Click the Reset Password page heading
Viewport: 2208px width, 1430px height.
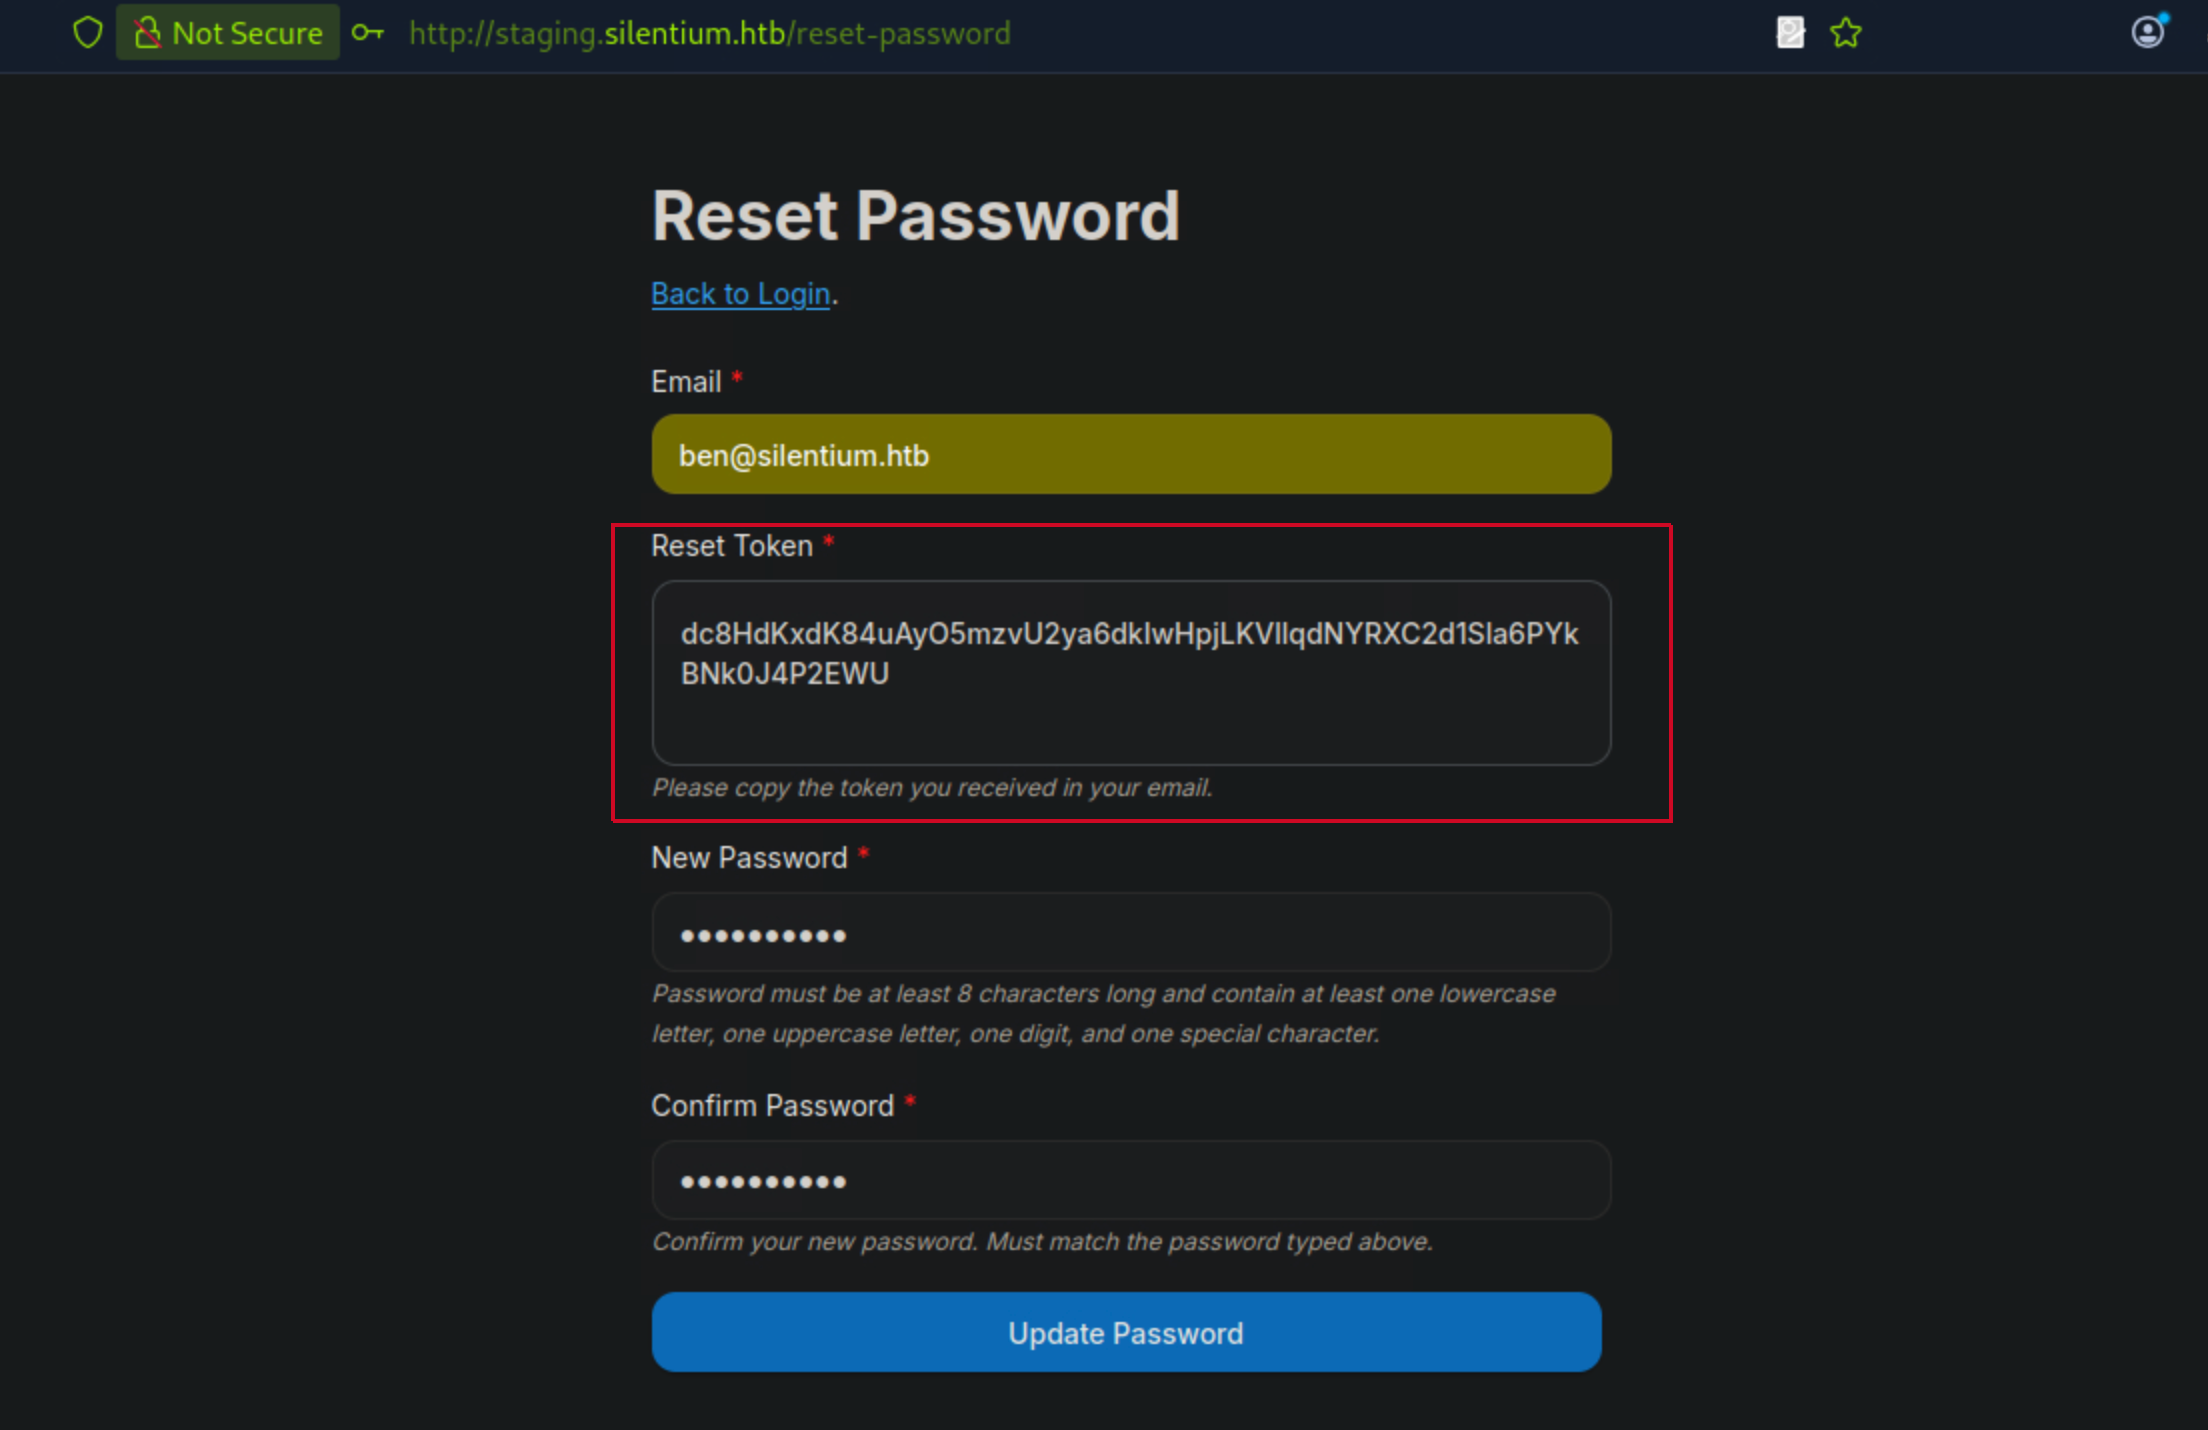coord(915,216)
